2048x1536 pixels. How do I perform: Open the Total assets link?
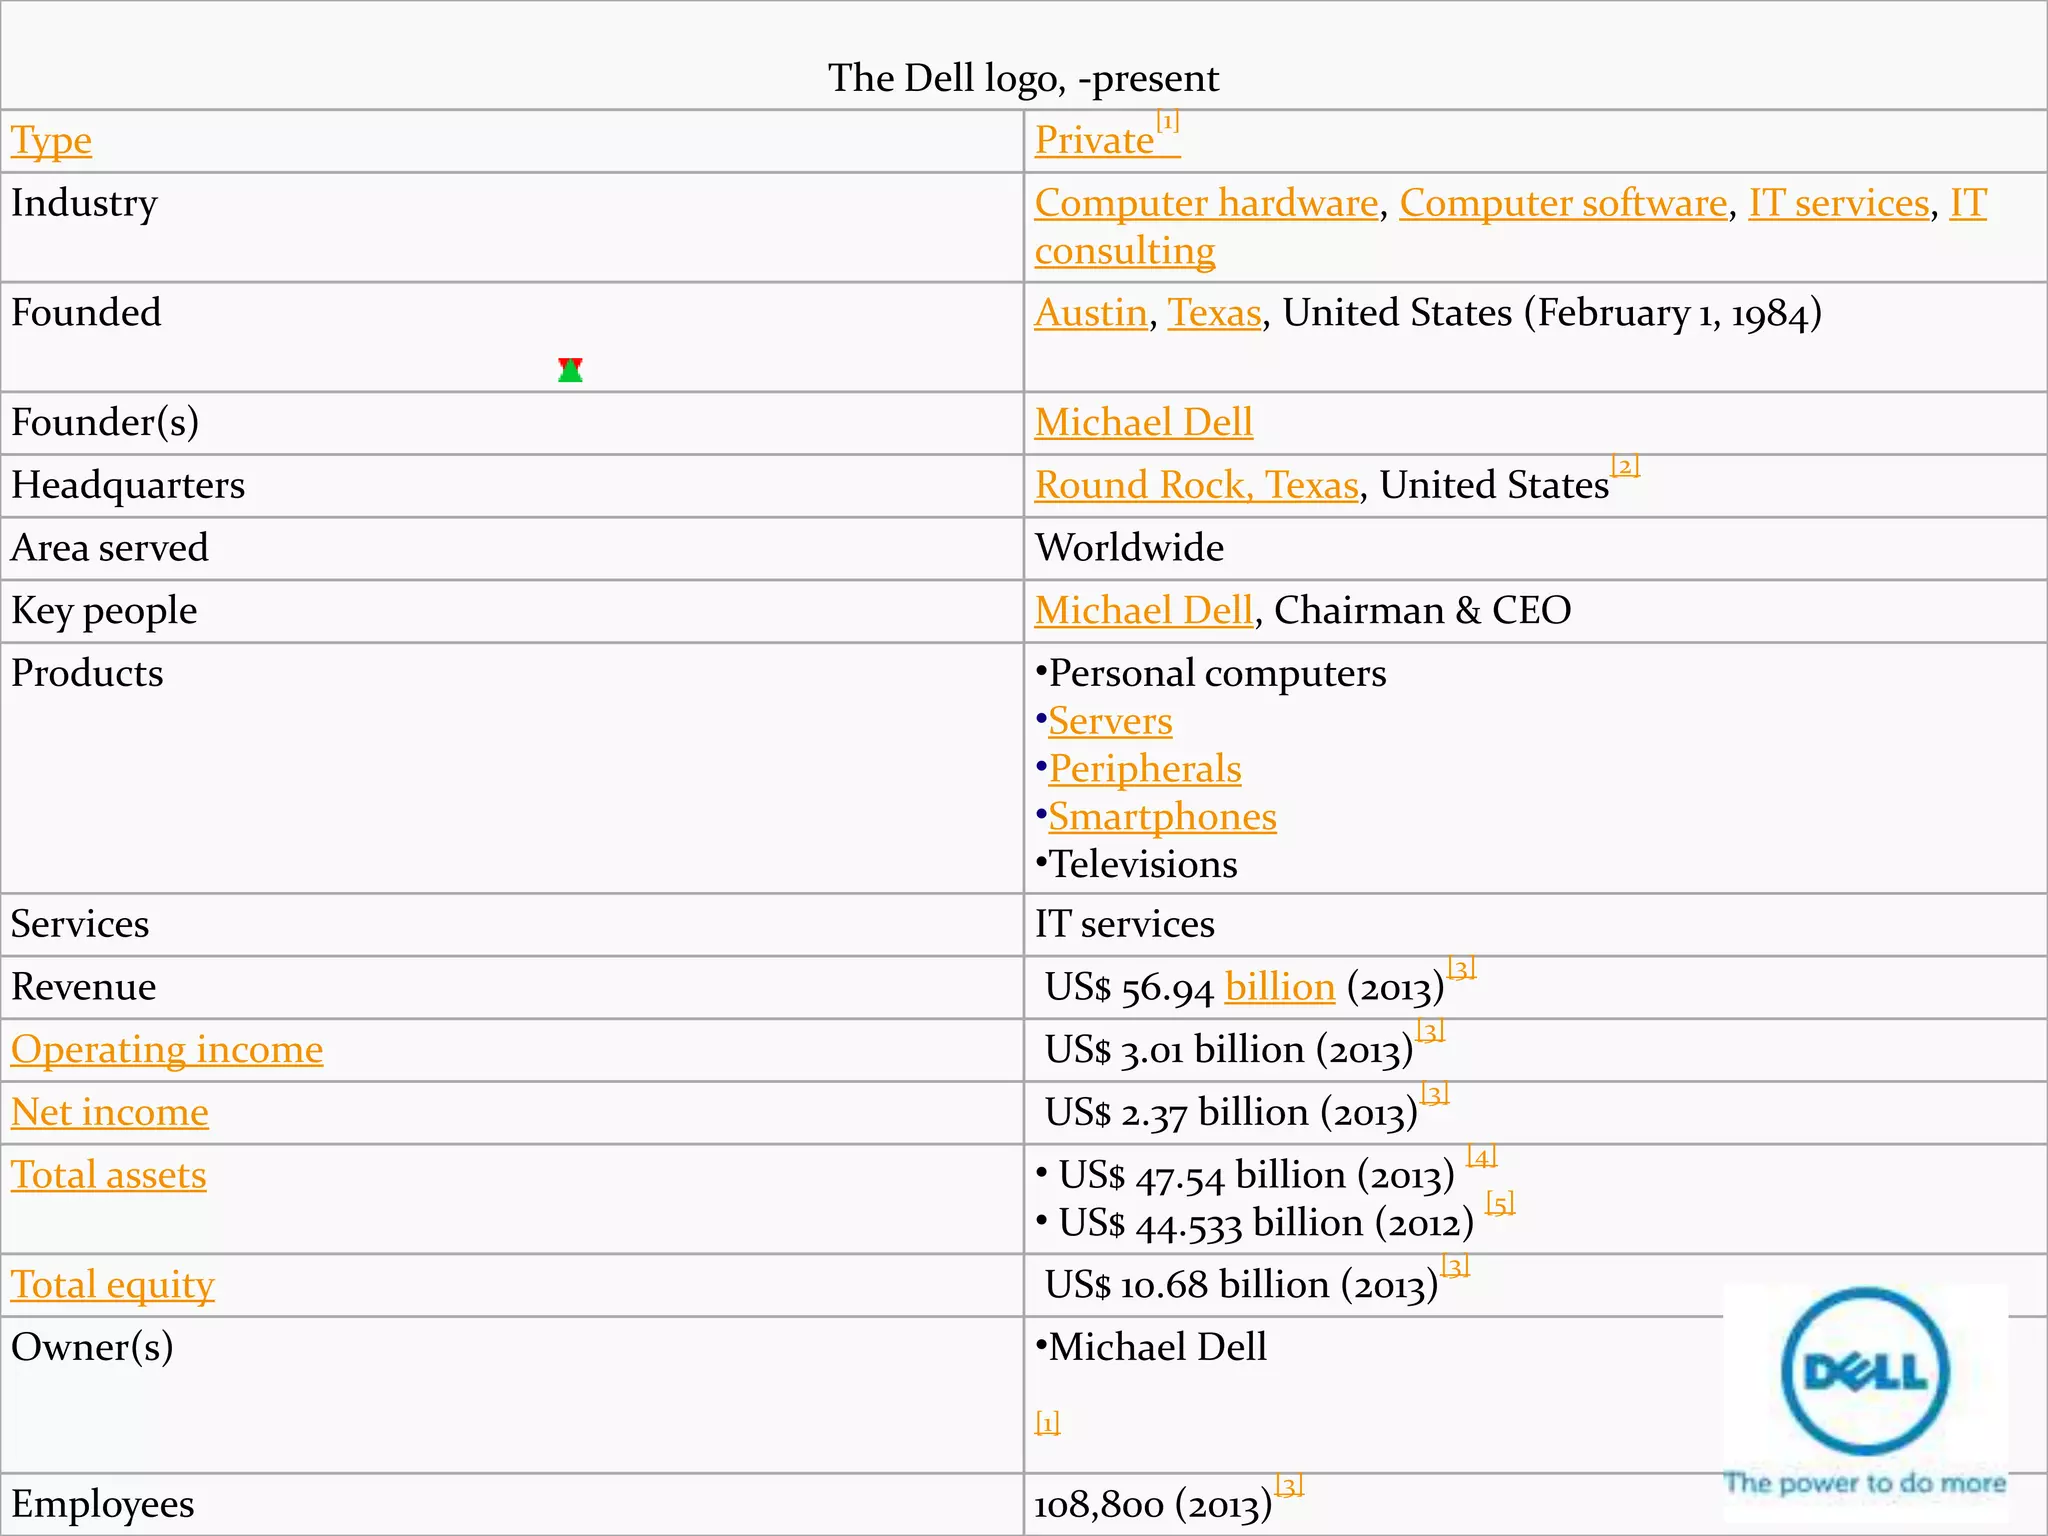pyautogui.click(x=109, y=1176)
